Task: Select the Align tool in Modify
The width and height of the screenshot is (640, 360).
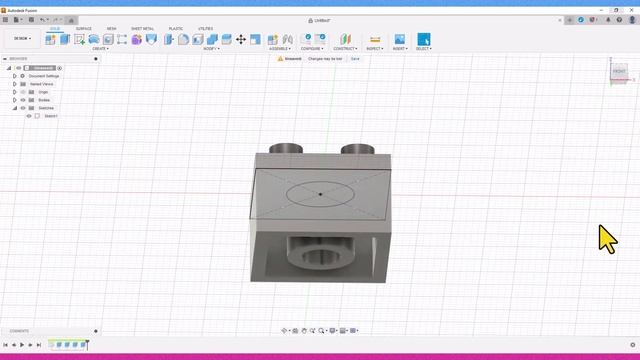Action: 256,39
